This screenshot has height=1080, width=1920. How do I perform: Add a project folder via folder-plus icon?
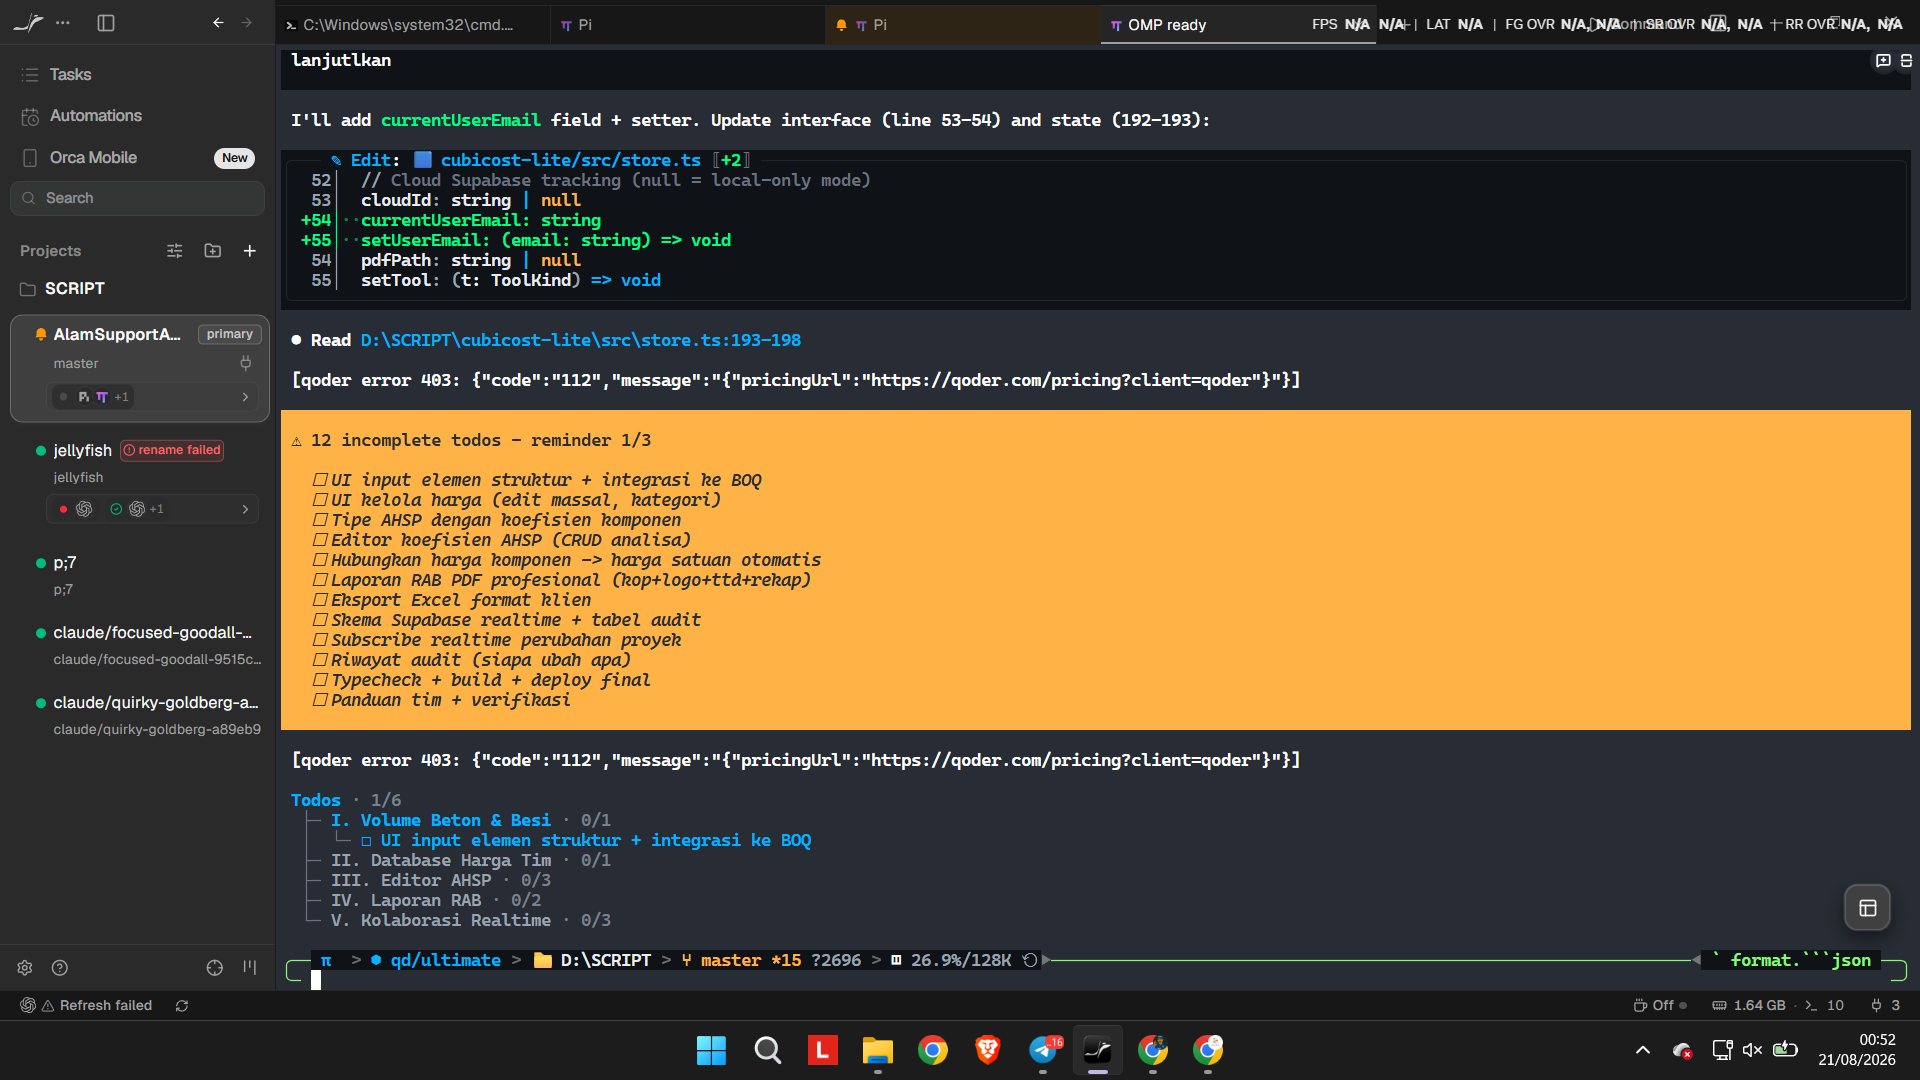click(x=213, y=251)
